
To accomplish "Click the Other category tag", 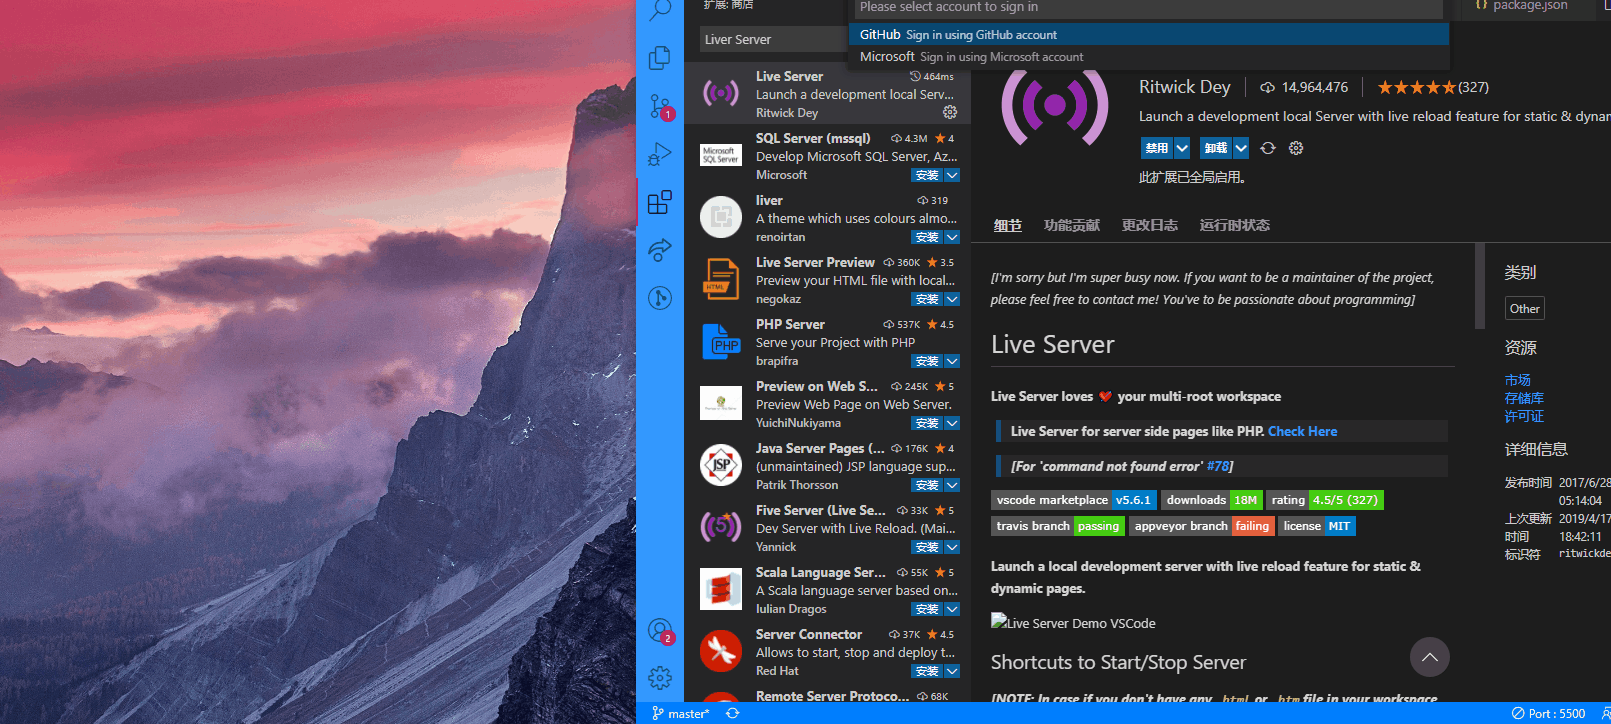I will (x=1525, y=309).
